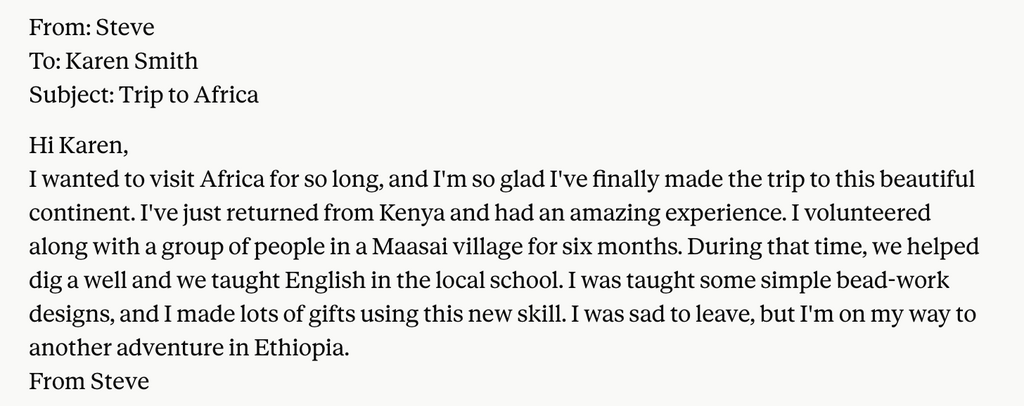Click the sender name Steve in the From line
The height and width of the screenshot is (406, 1024).
[125, 27]
